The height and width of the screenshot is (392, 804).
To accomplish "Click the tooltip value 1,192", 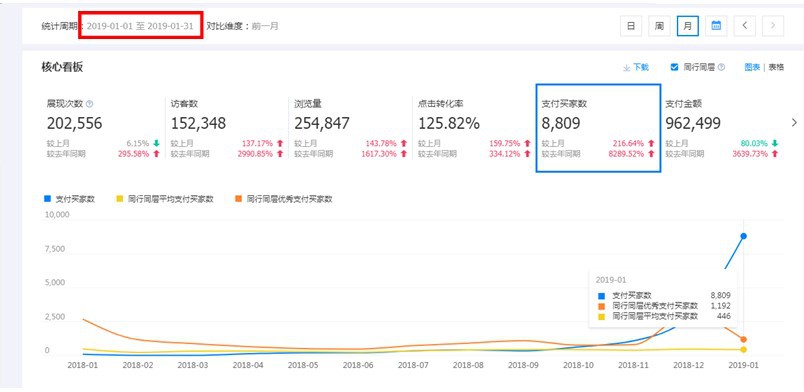I will (x=720, y=306).
